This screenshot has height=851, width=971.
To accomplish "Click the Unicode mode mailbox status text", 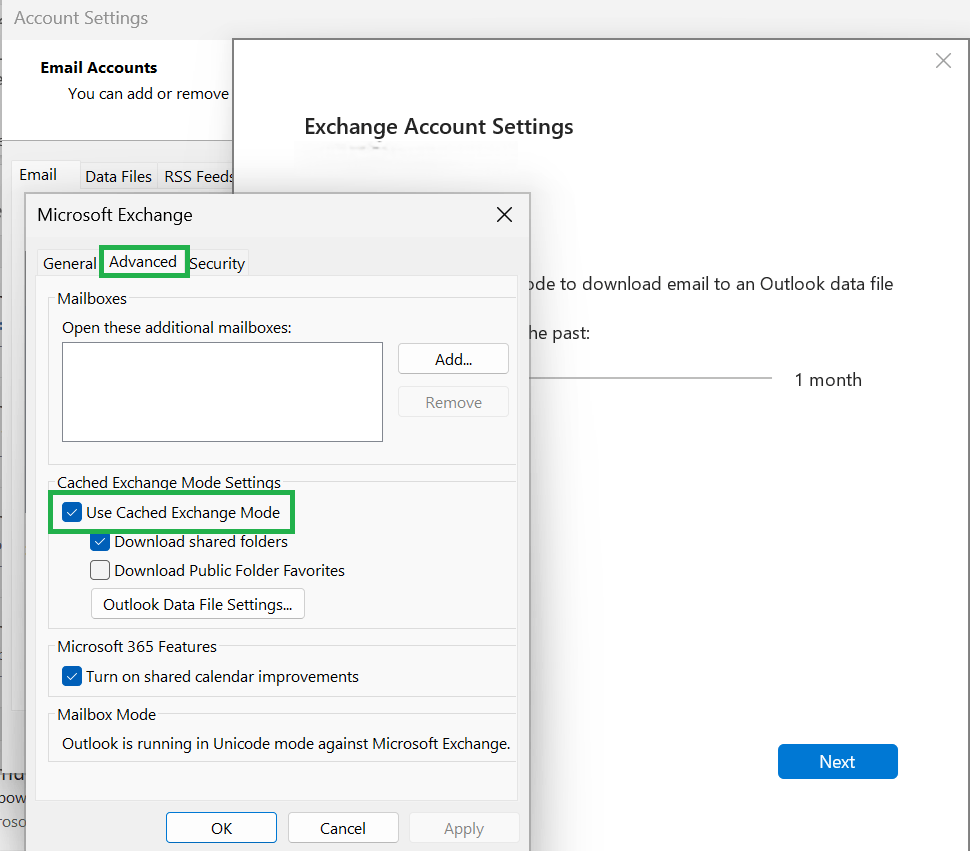I will coord(286,743).
